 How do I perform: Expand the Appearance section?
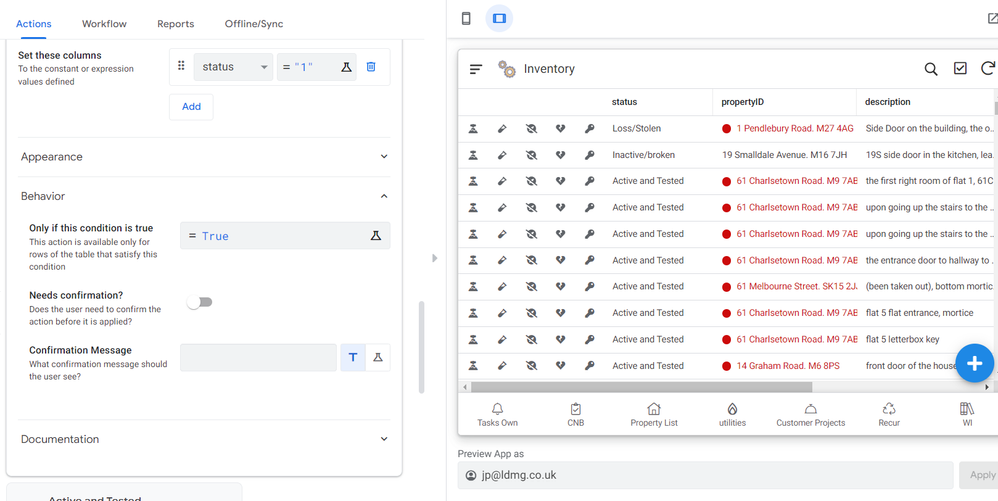tap(204, 157)
